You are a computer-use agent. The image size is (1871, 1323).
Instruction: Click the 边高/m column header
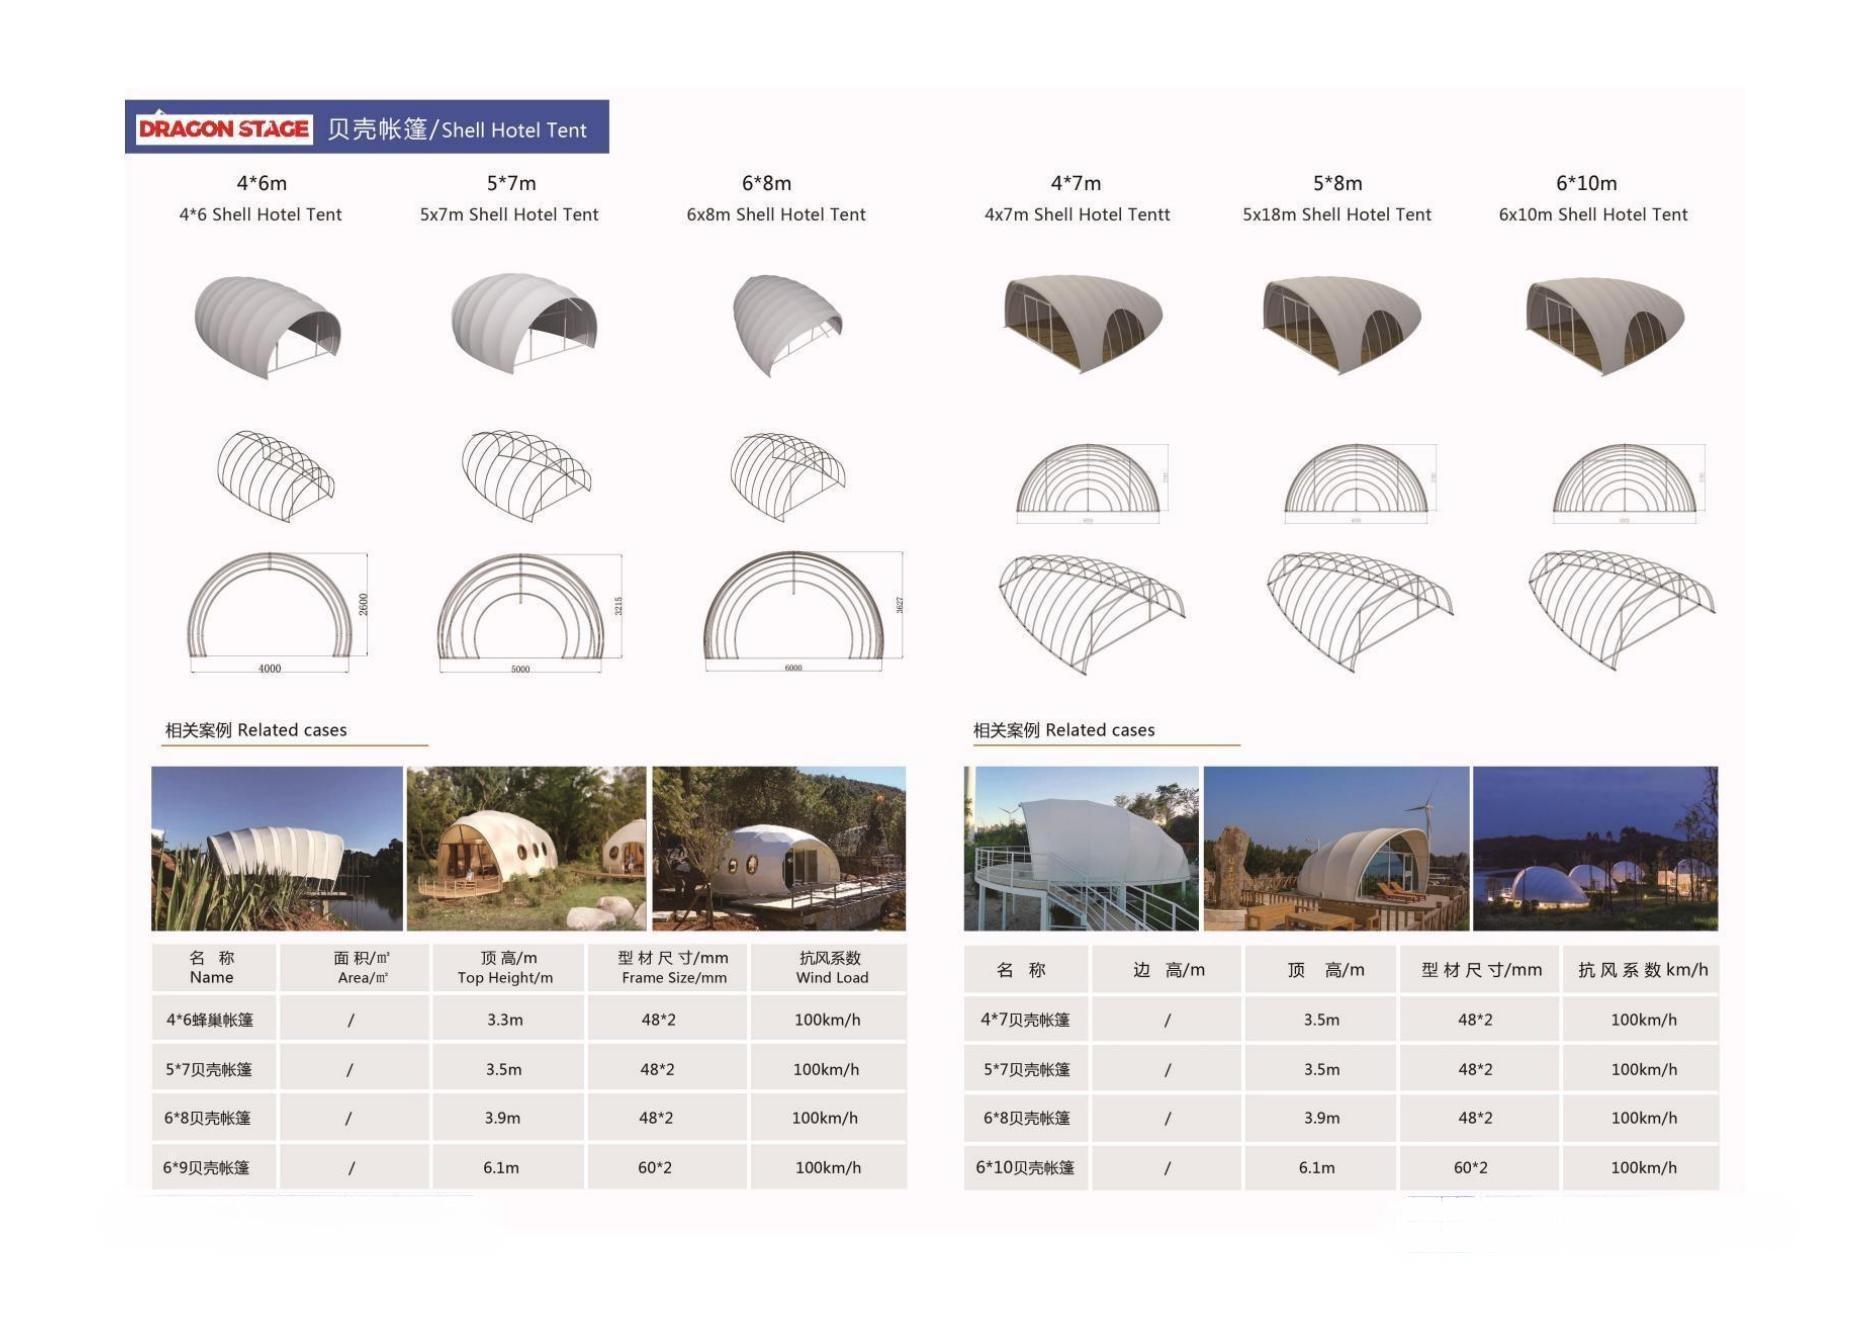(1166, 969)
